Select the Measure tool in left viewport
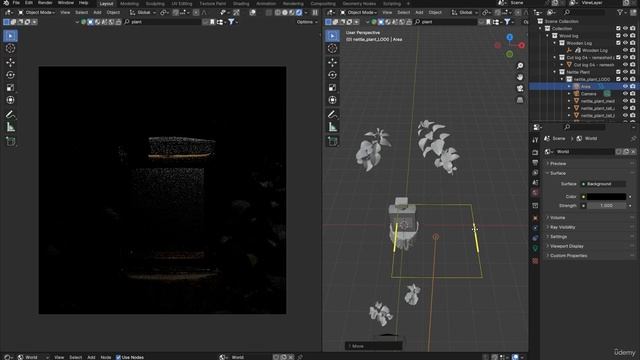640x360 pixels. [x=10, y=127]
